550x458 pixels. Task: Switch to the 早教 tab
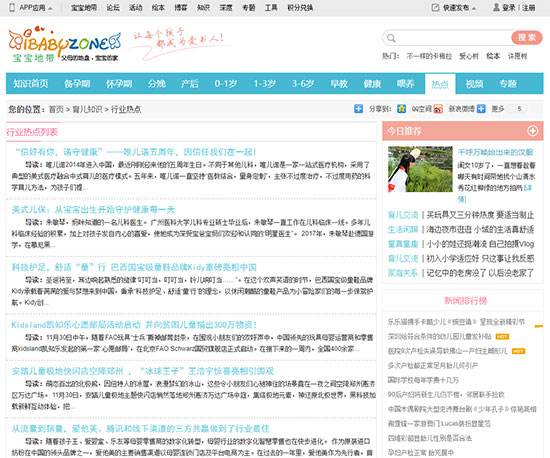point(339,83)
